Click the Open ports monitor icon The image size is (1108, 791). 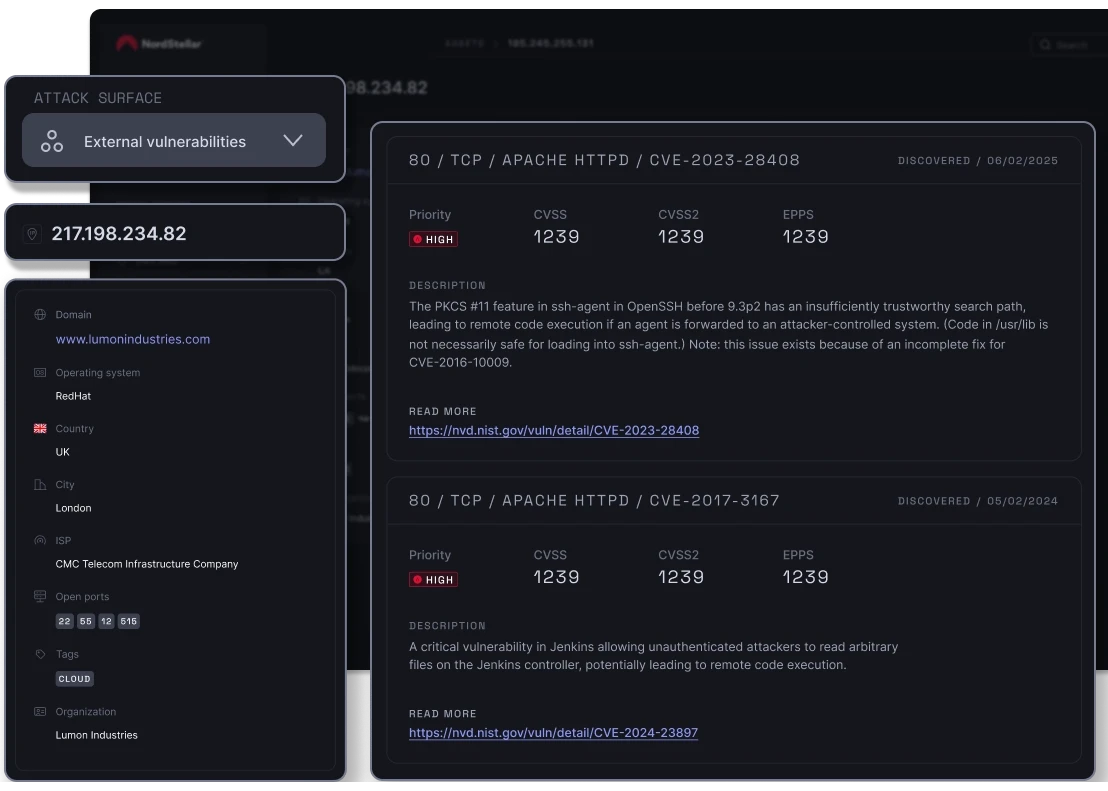coord(40,596)
